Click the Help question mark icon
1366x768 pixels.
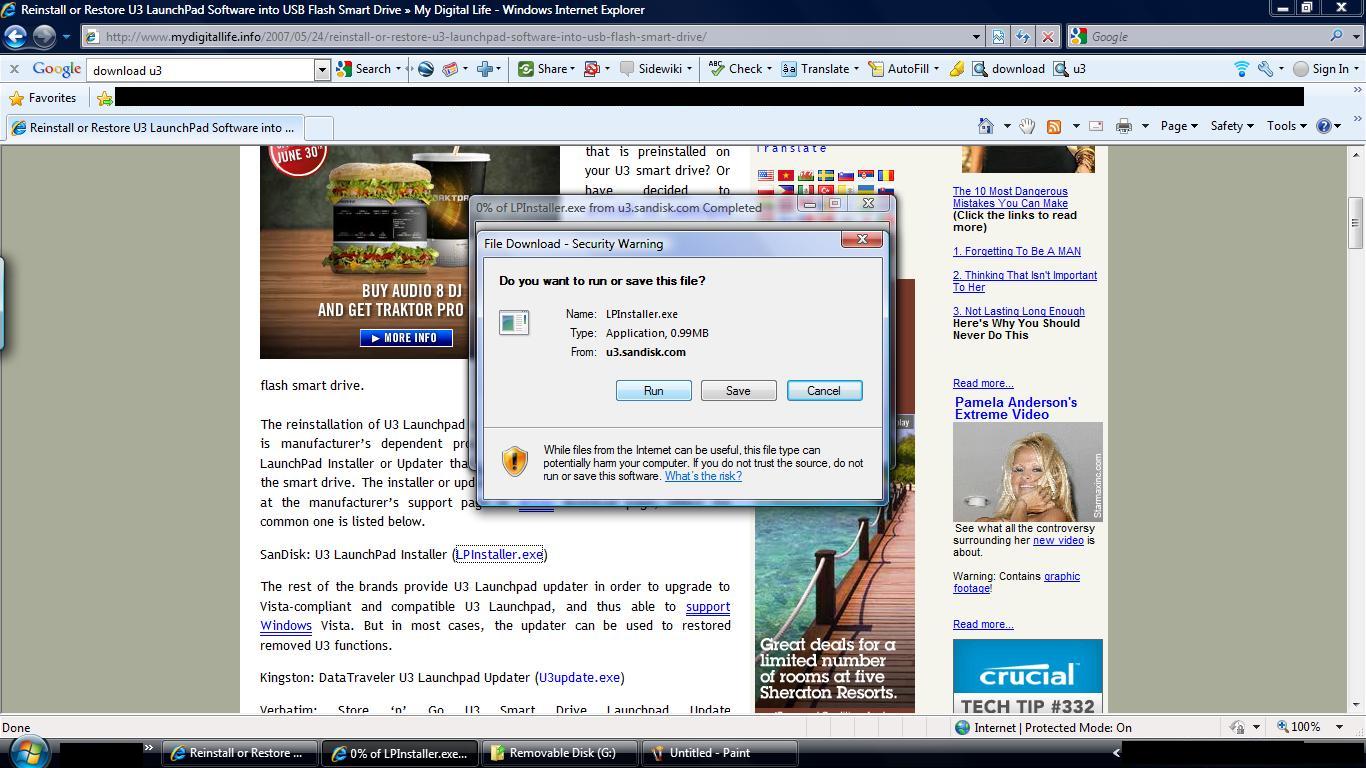(1324, 126)
